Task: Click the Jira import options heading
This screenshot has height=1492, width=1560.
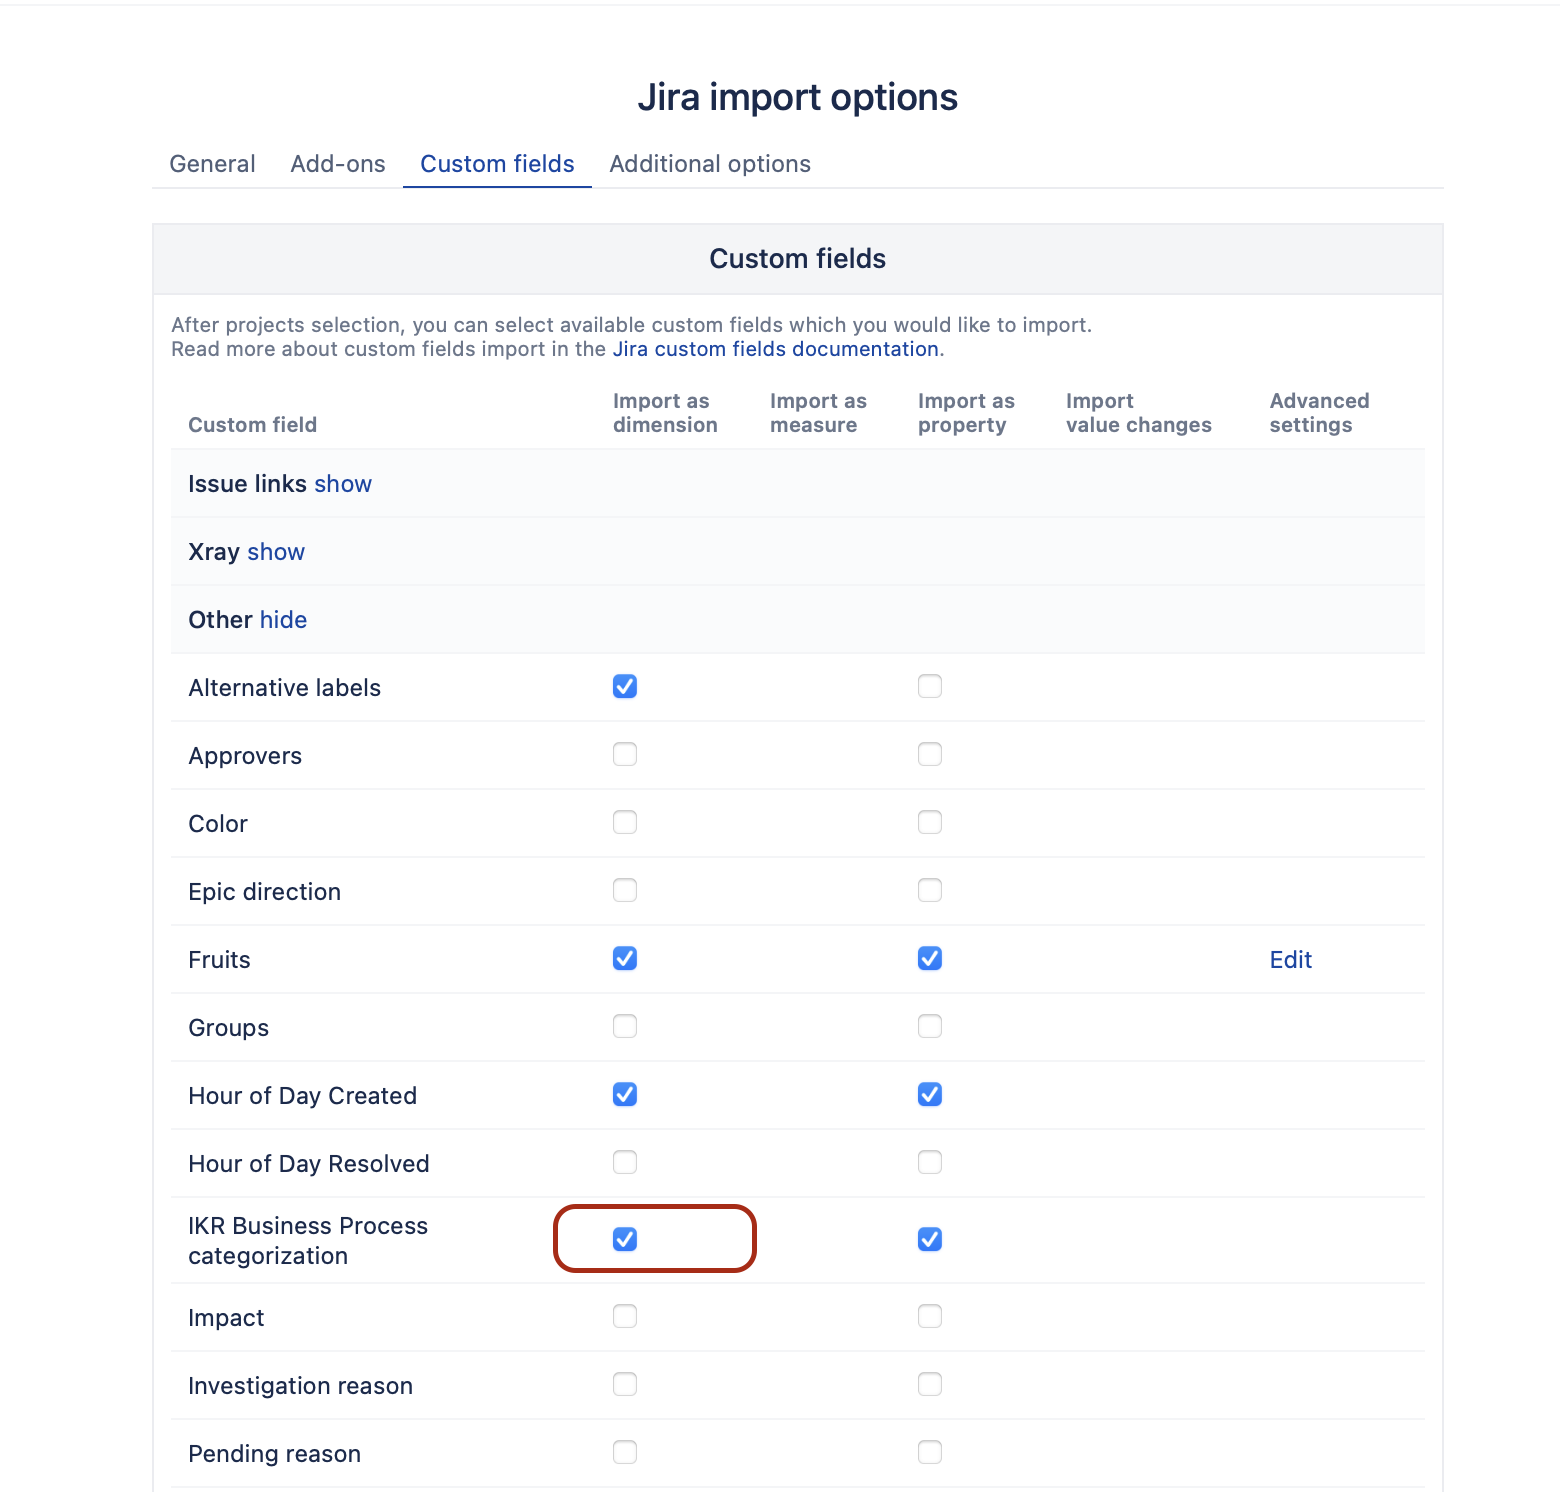Action: click(x=798, y=97)
